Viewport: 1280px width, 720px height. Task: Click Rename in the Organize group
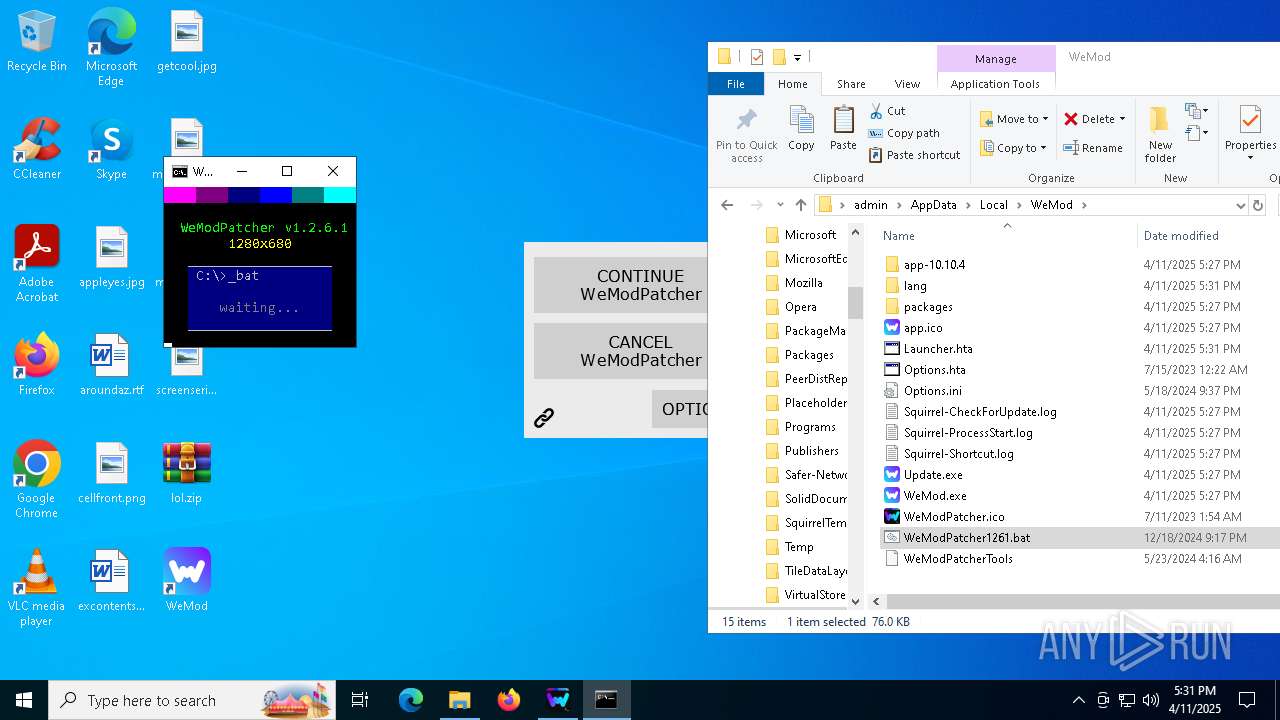point(1092,148)
